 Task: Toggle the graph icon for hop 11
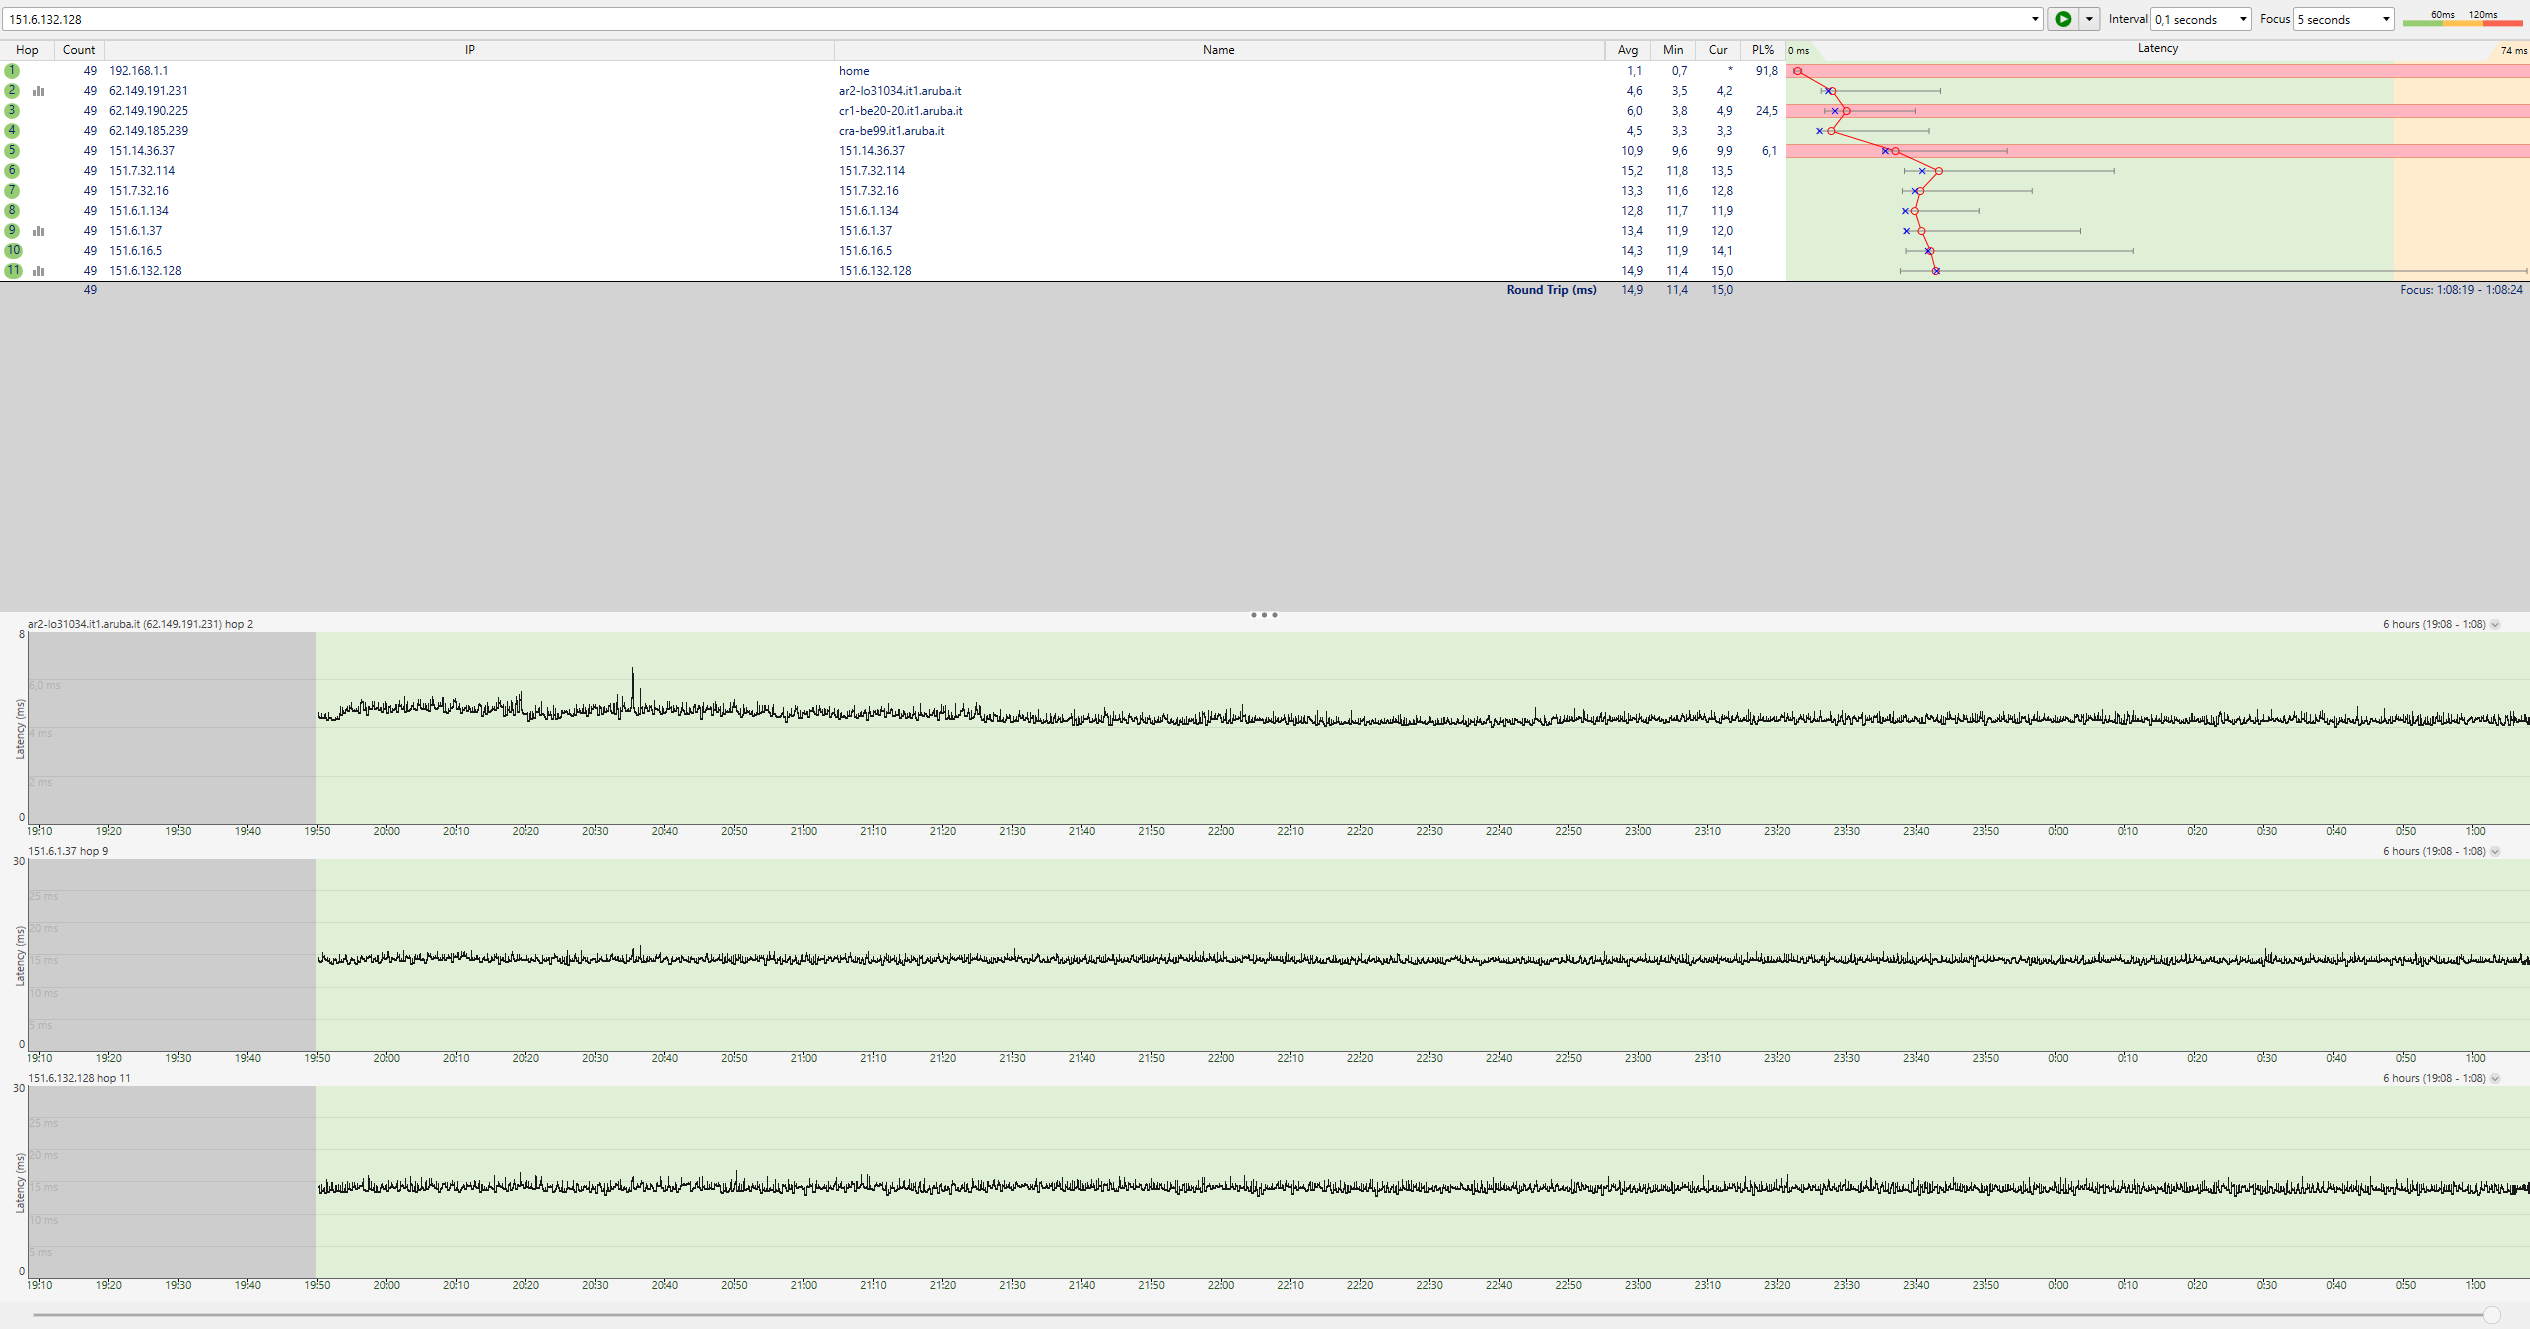pyautogui.click(x=39, y=271)
